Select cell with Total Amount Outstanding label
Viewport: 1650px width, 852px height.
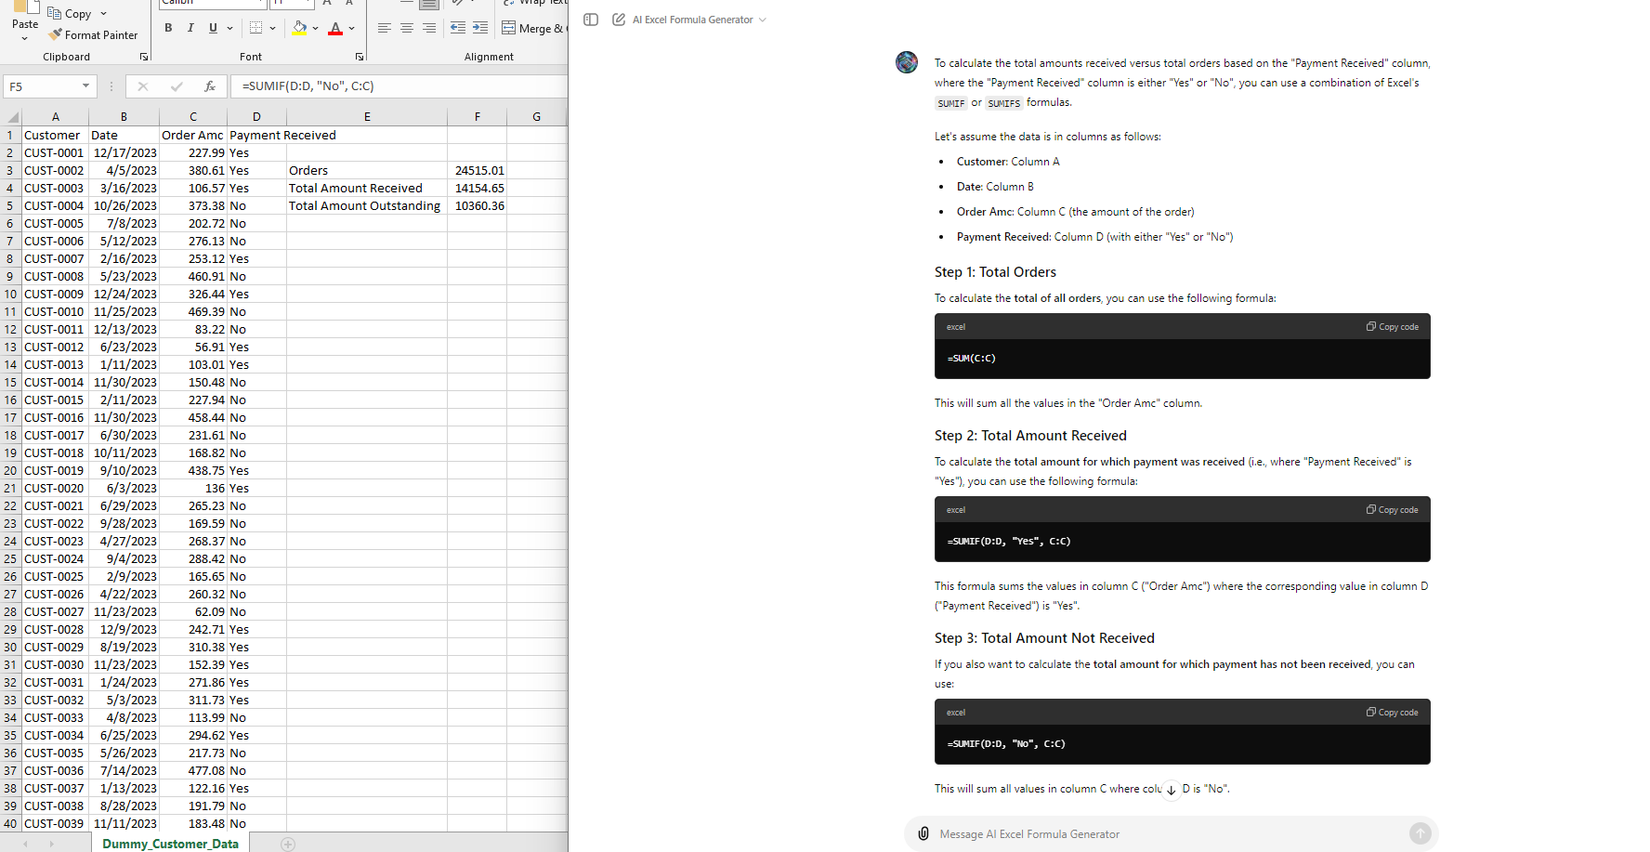[x=367, y=206]
